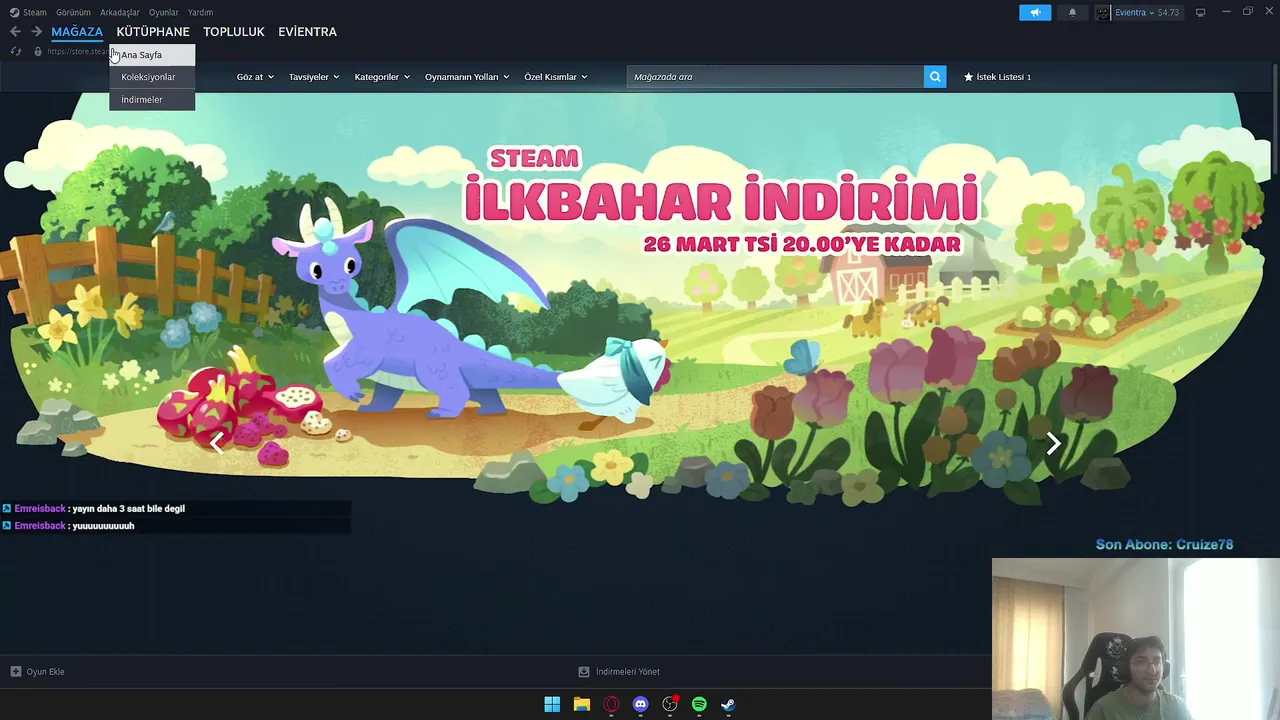
Task: Click Oyun Ekle to add a game
Action: pyautogui.click(x=45, y=671)
